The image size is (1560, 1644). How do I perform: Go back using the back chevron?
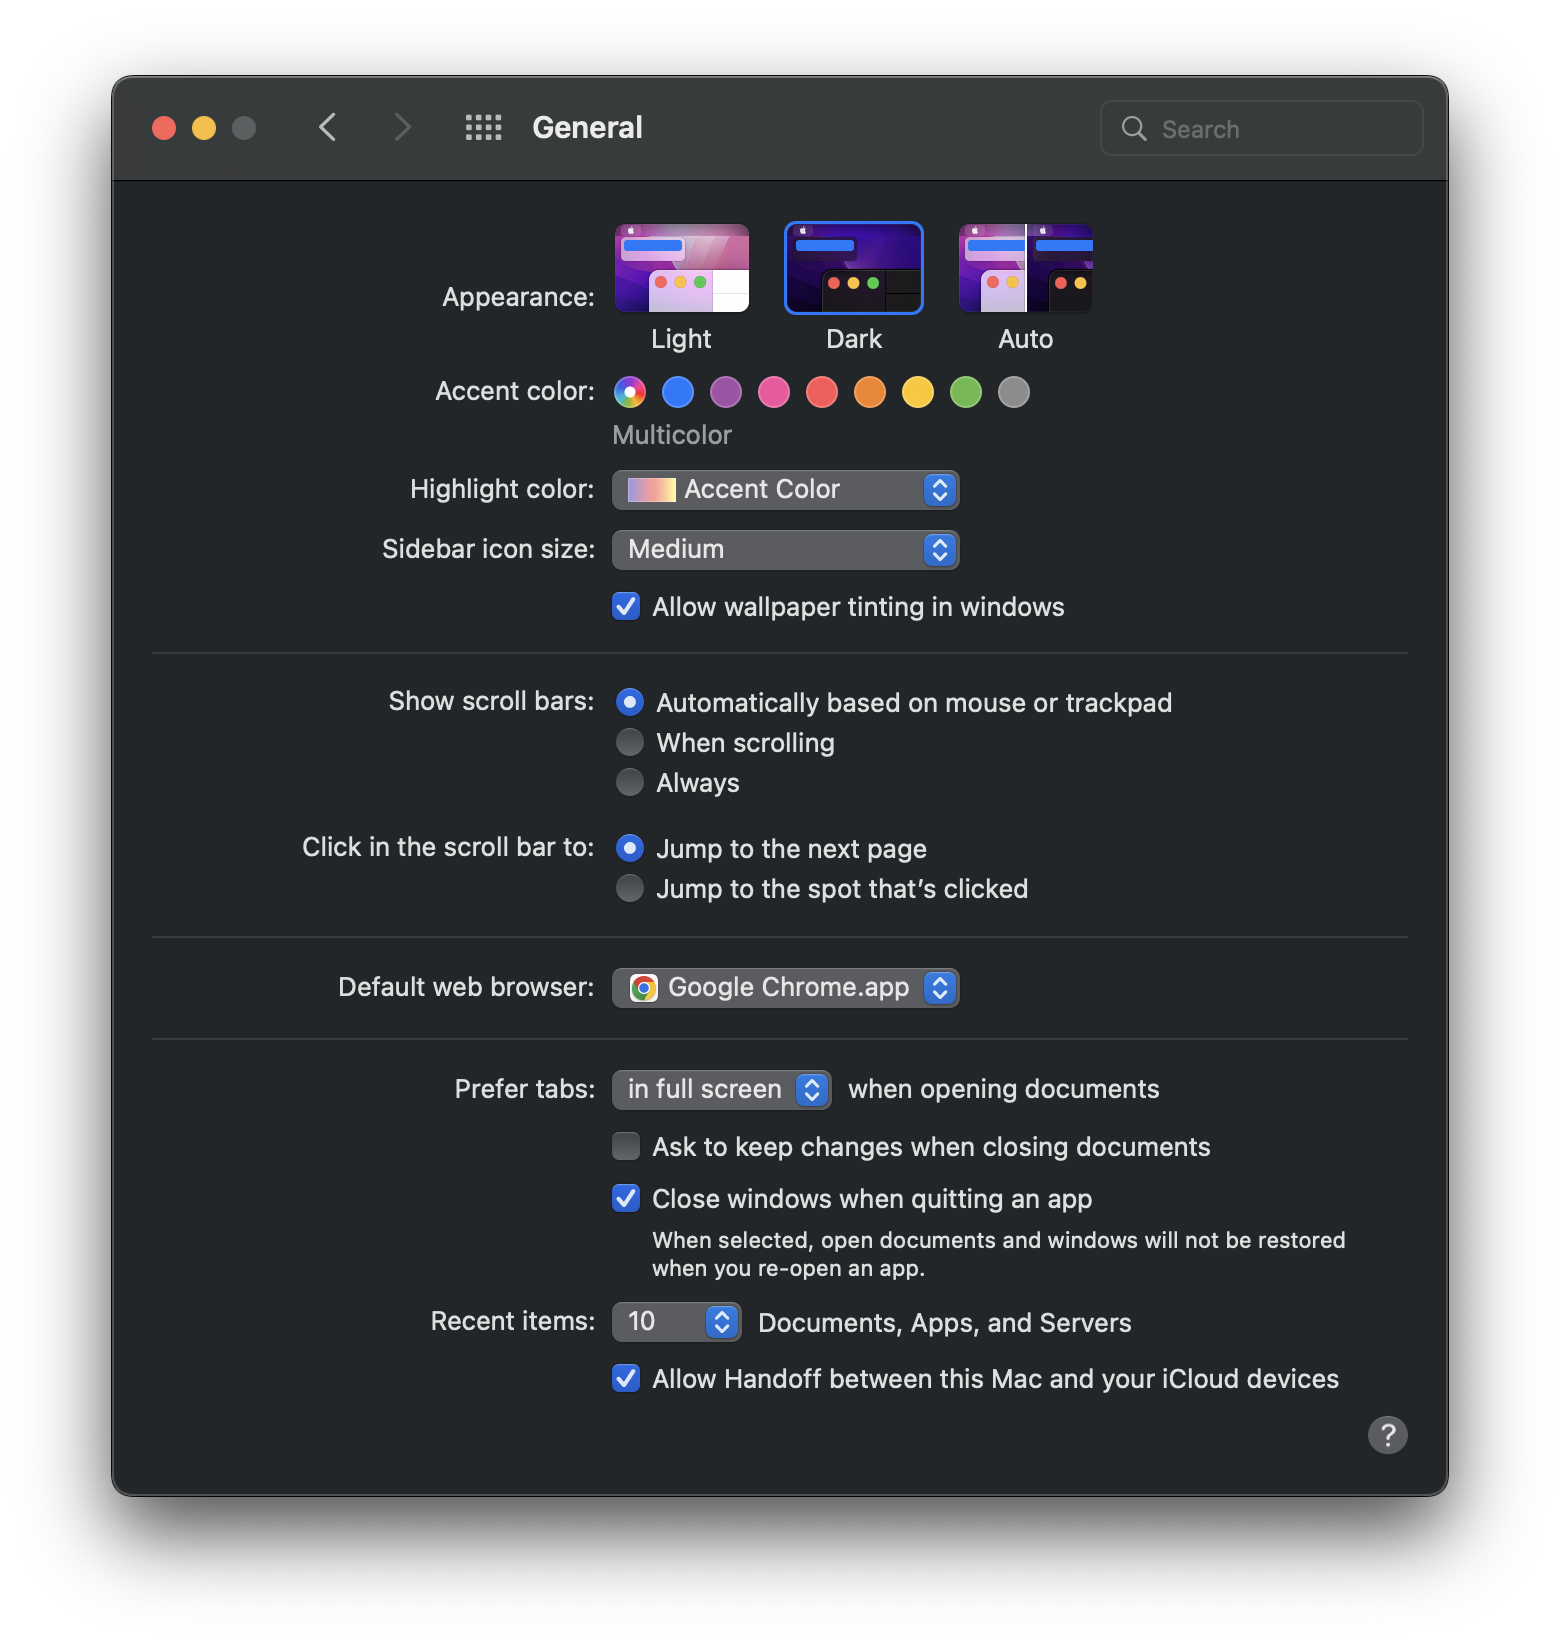pyautogui.click(x=327, y=127)
